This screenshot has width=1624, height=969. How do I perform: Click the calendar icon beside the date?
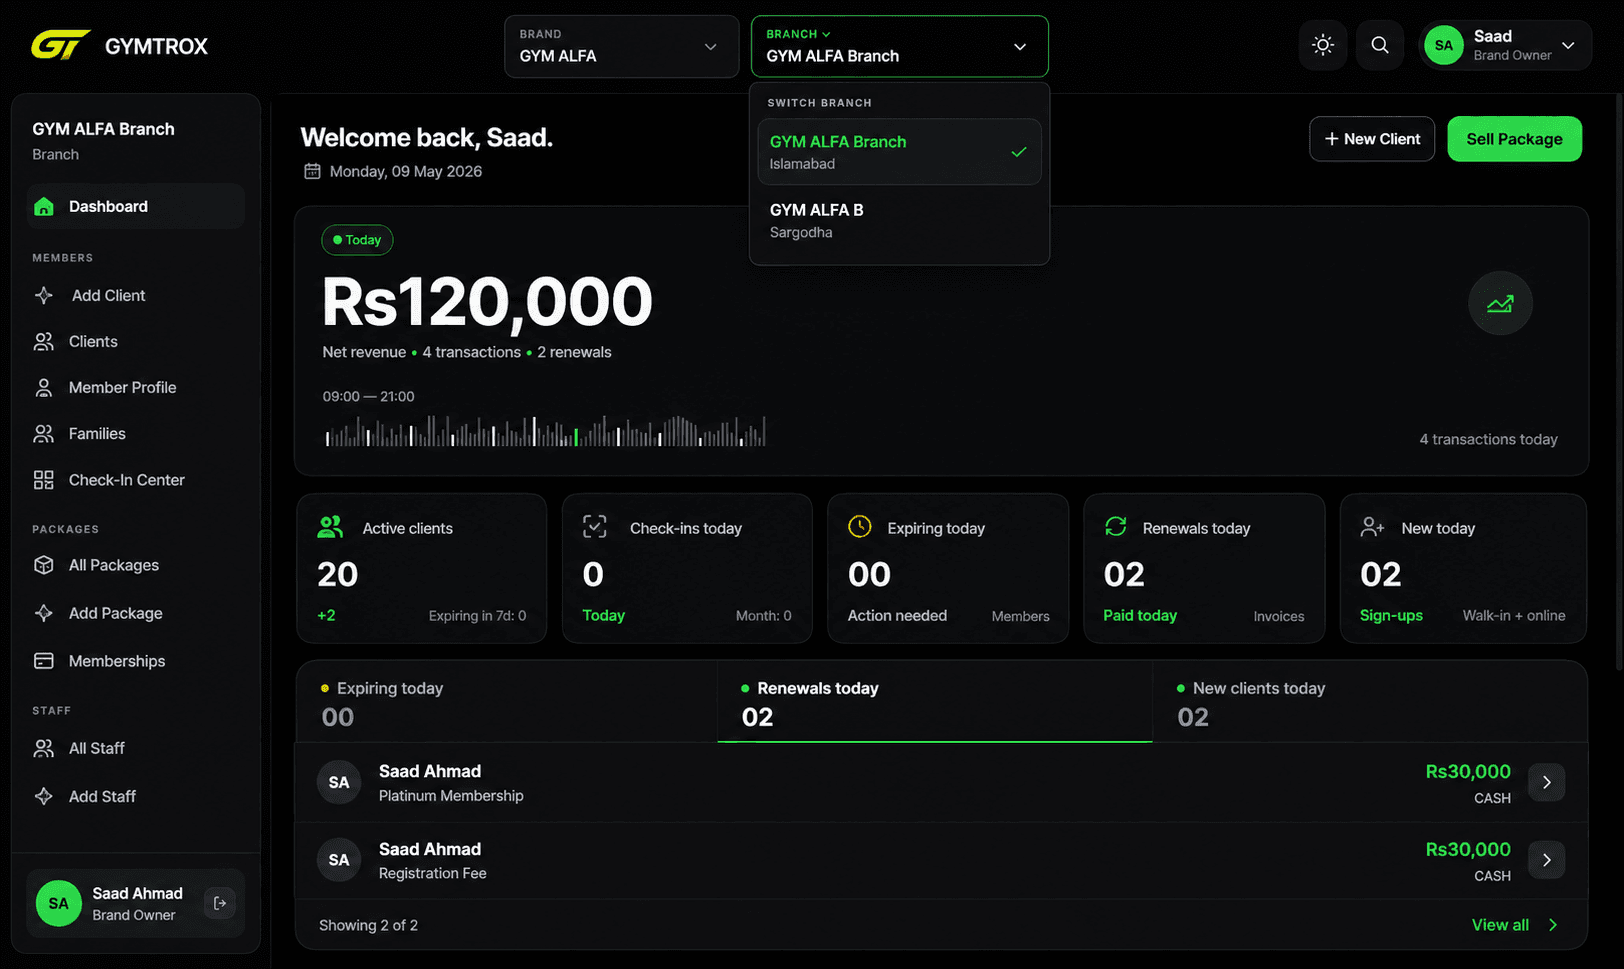pos(312,171)
